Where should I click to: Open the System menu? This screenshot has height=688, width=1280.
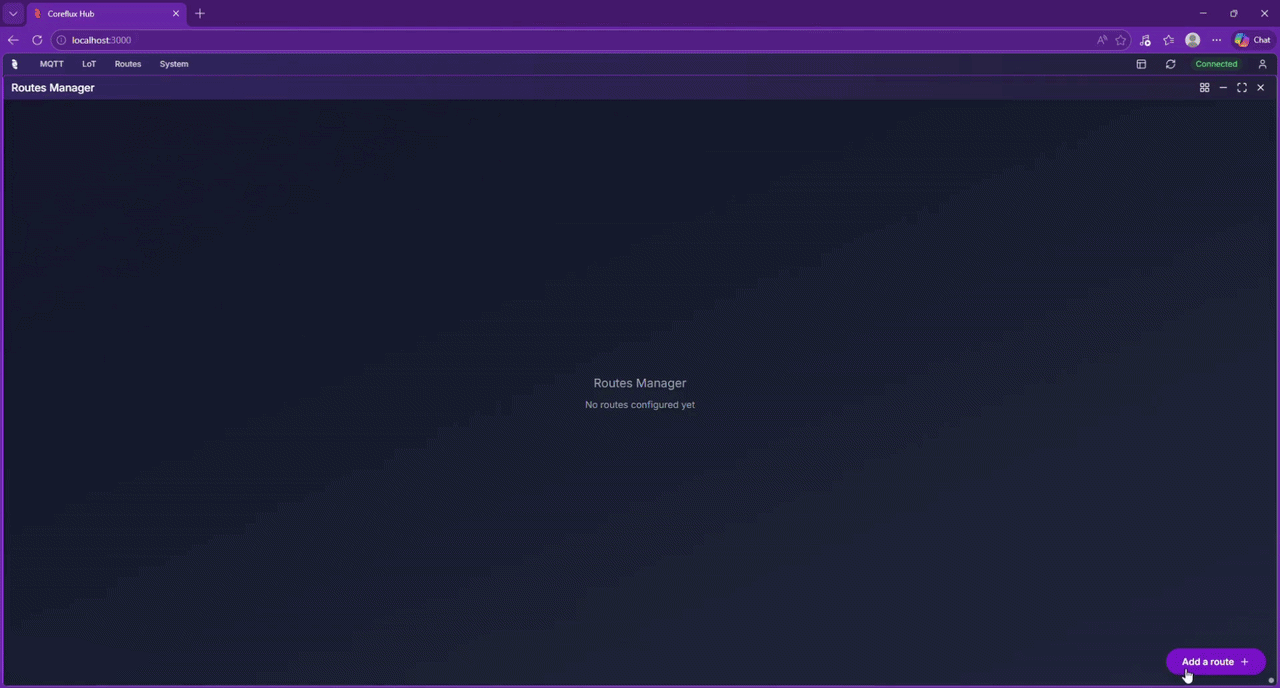(174, 64)
